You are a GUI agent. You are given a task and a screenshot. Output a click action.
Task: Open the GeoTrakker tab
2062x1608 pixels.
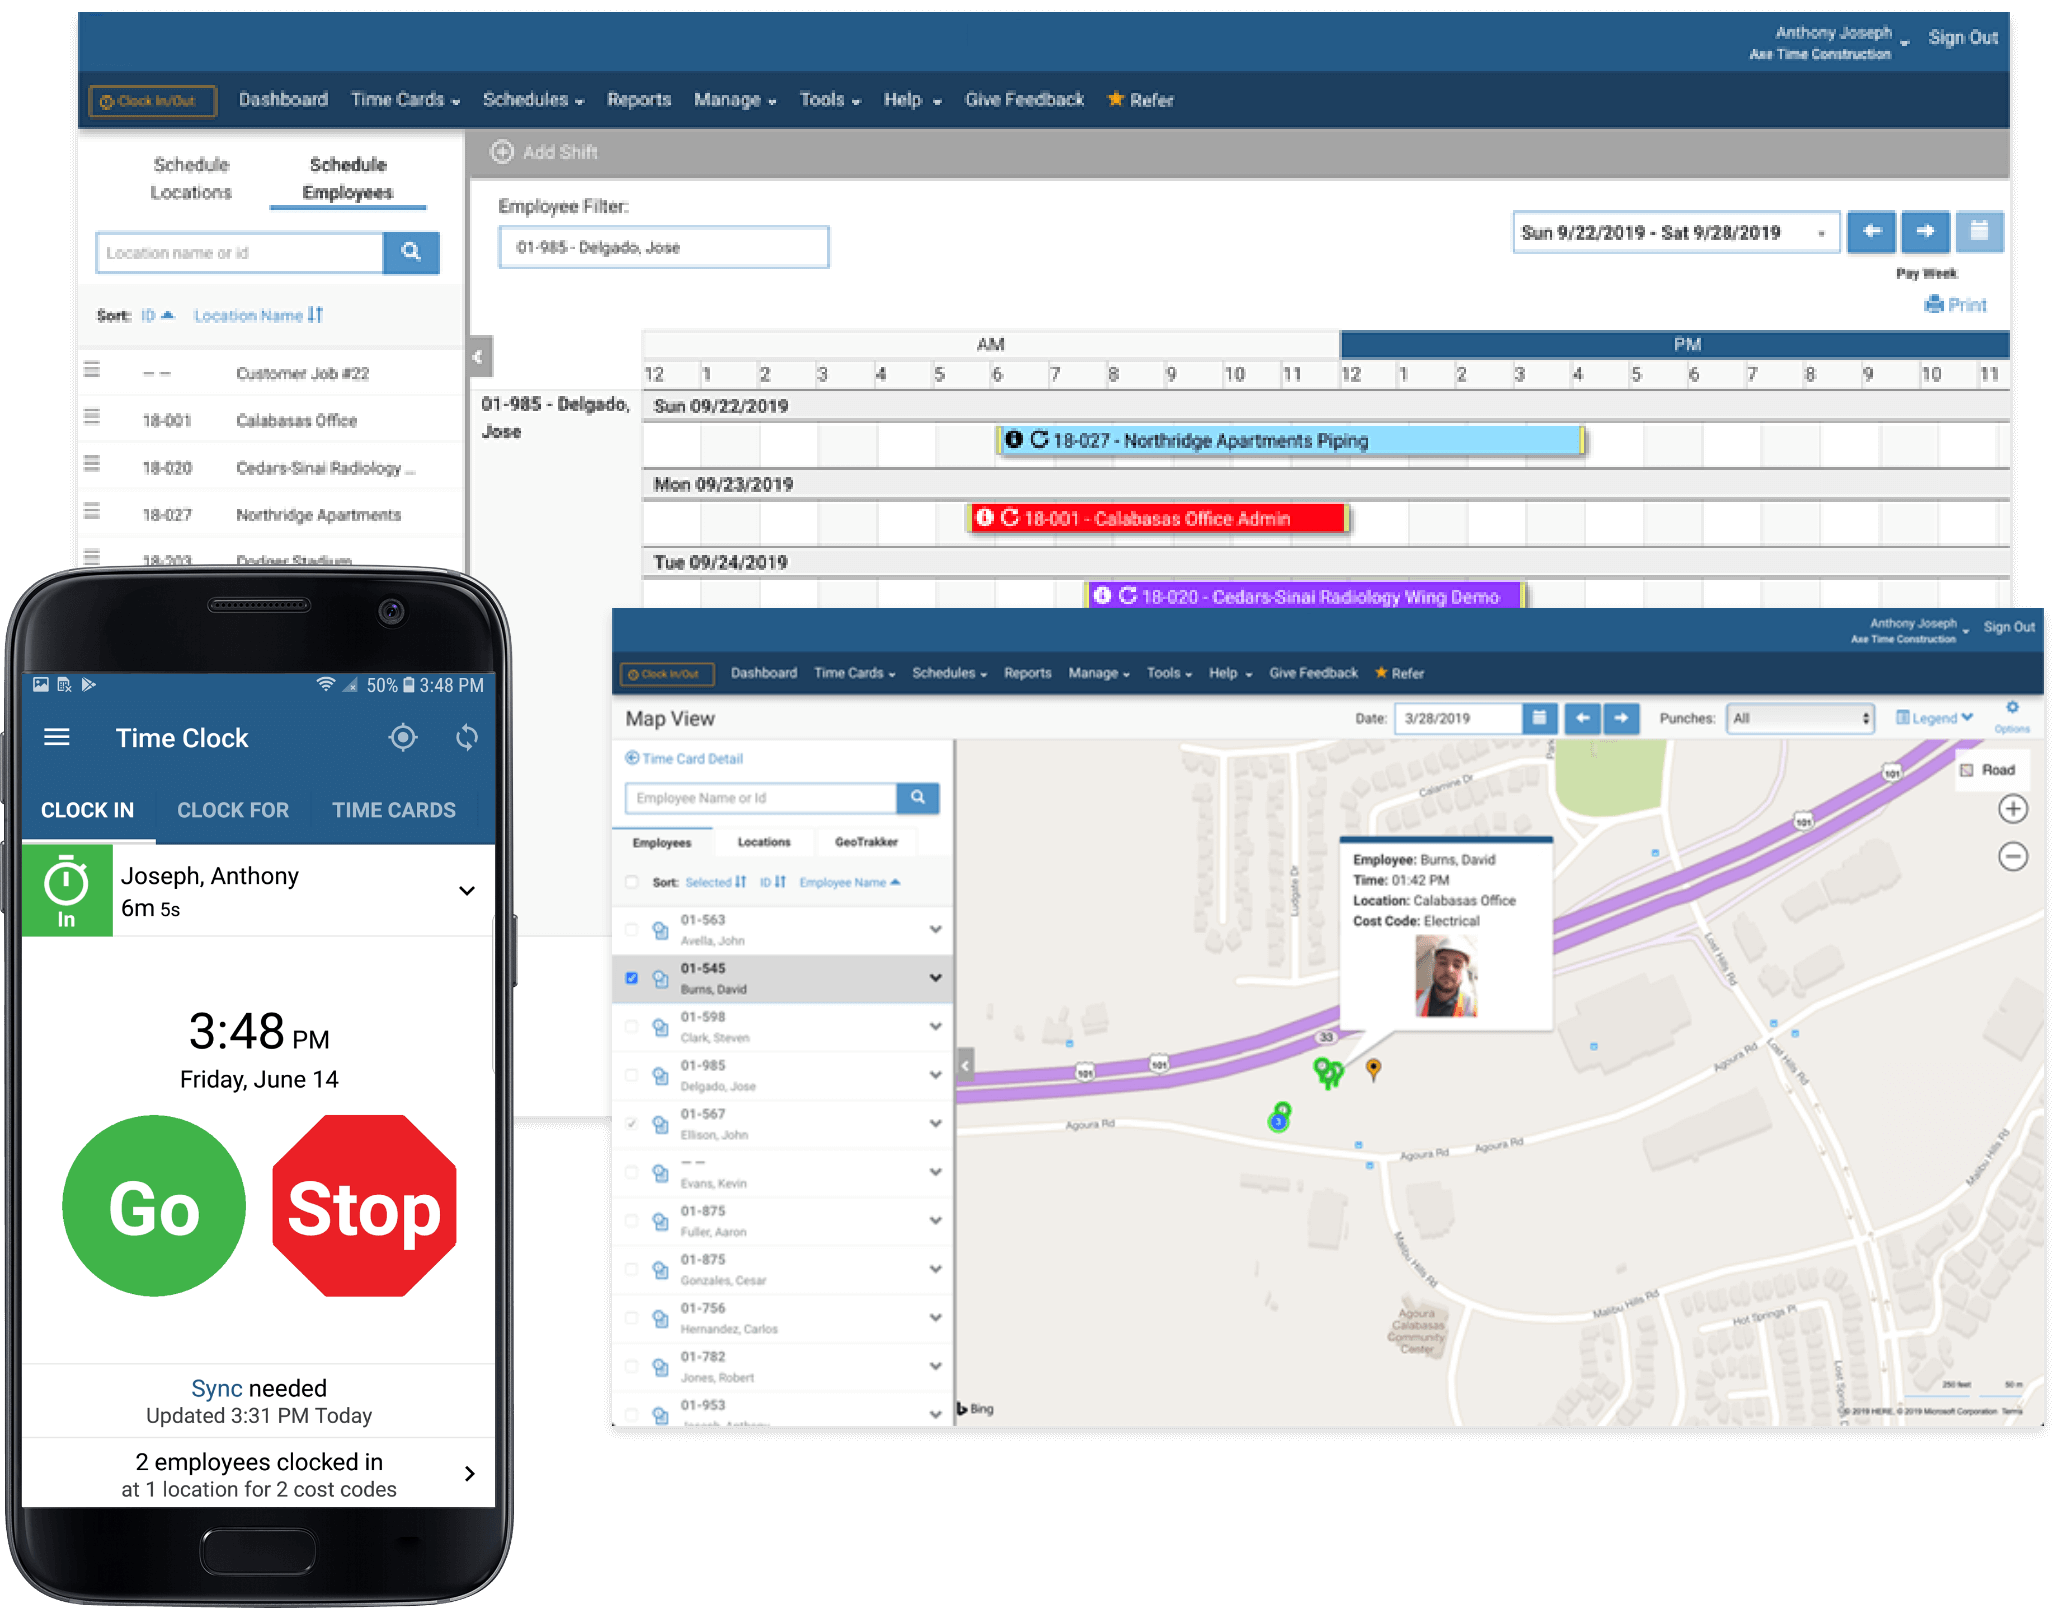(866, 842)
